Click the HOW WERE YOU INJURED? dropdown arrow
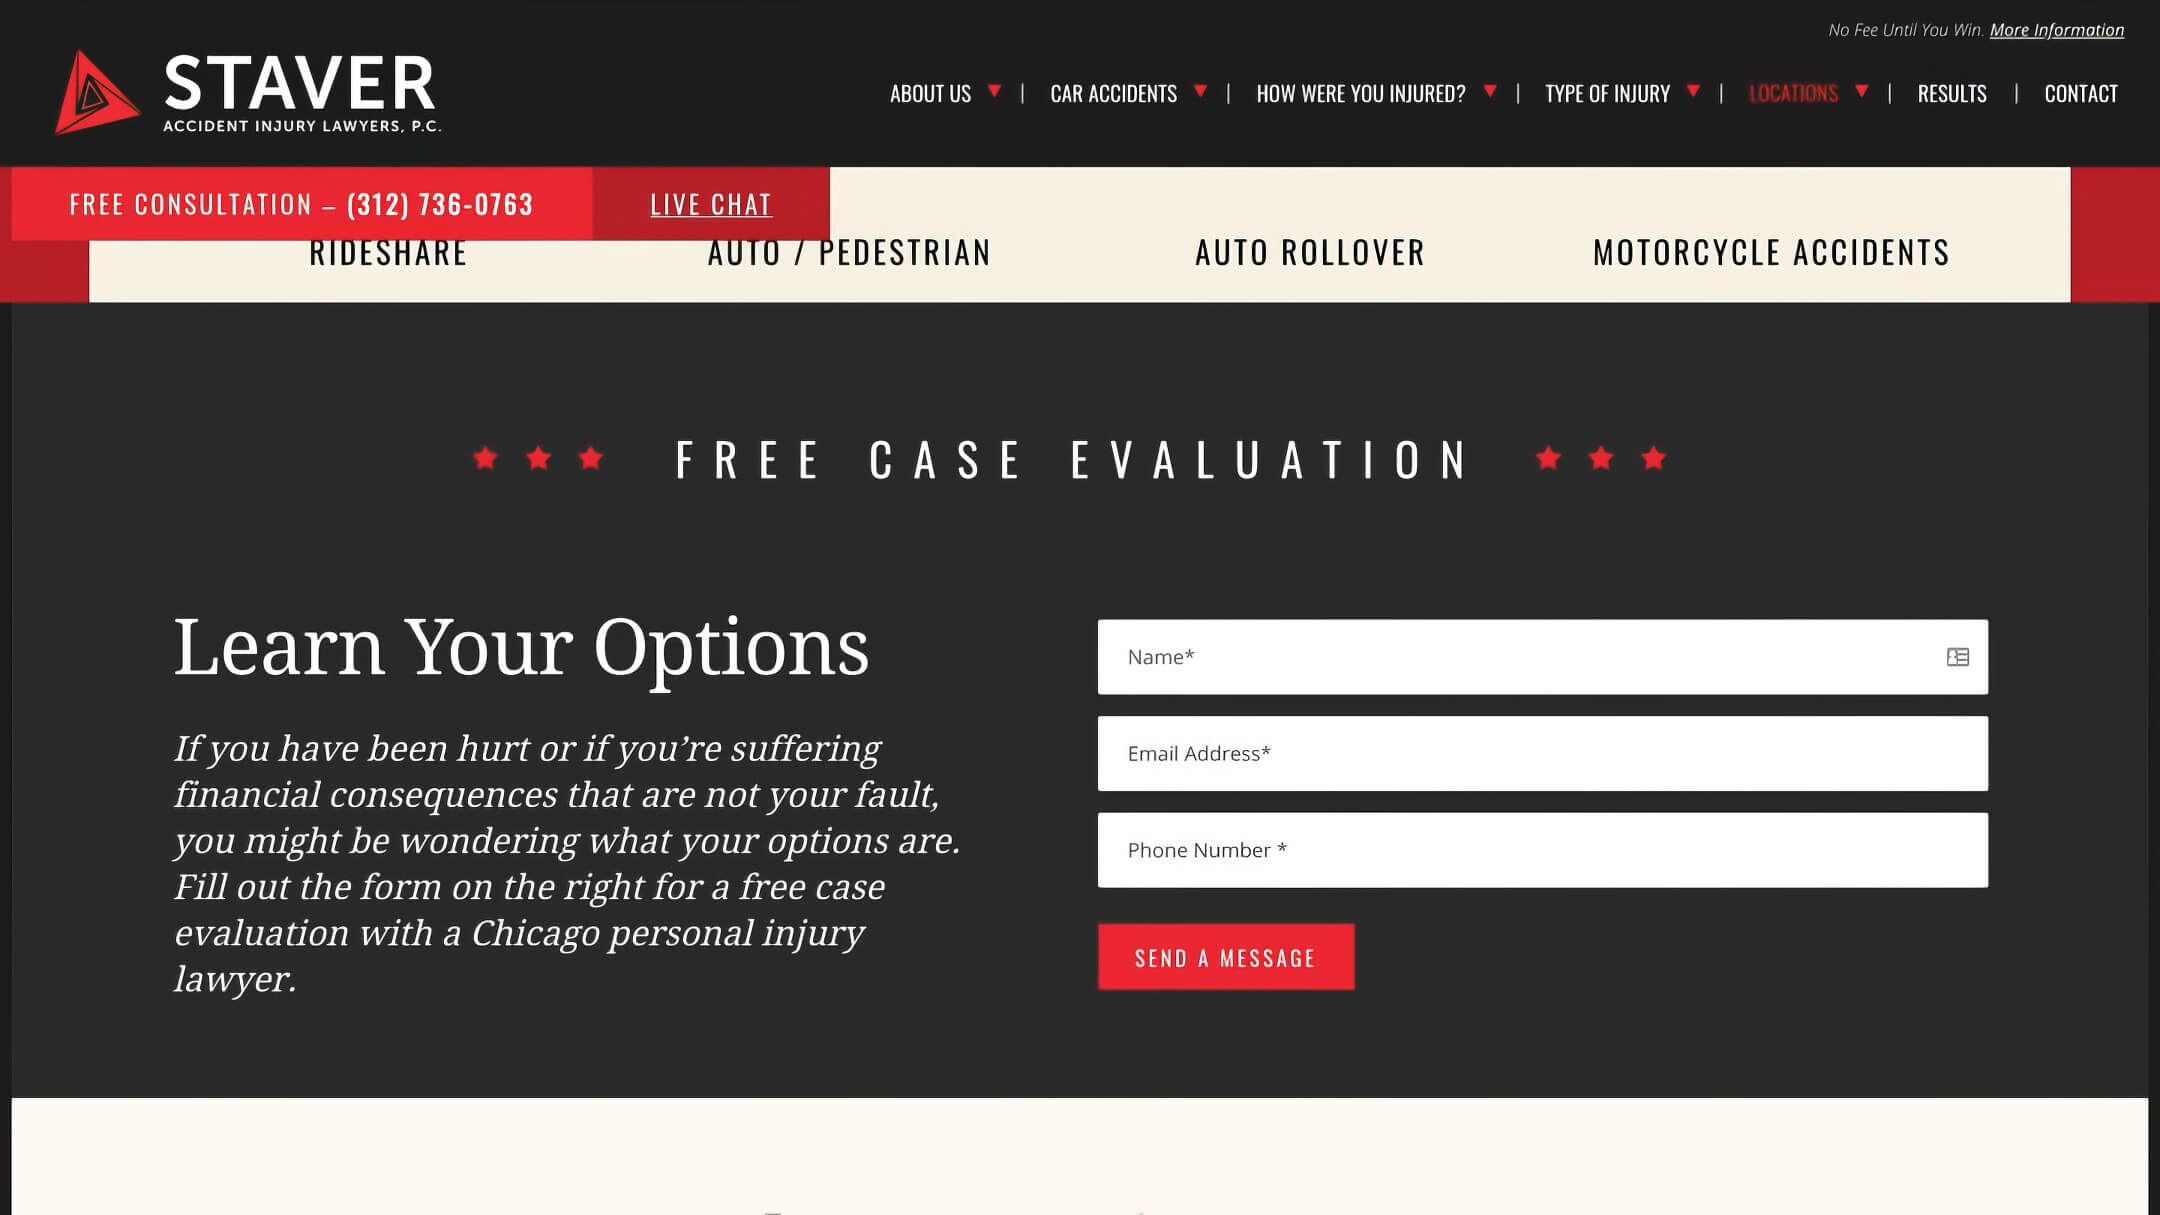The width and height of the screenshot is (2160, 1215). point(1488,92)
